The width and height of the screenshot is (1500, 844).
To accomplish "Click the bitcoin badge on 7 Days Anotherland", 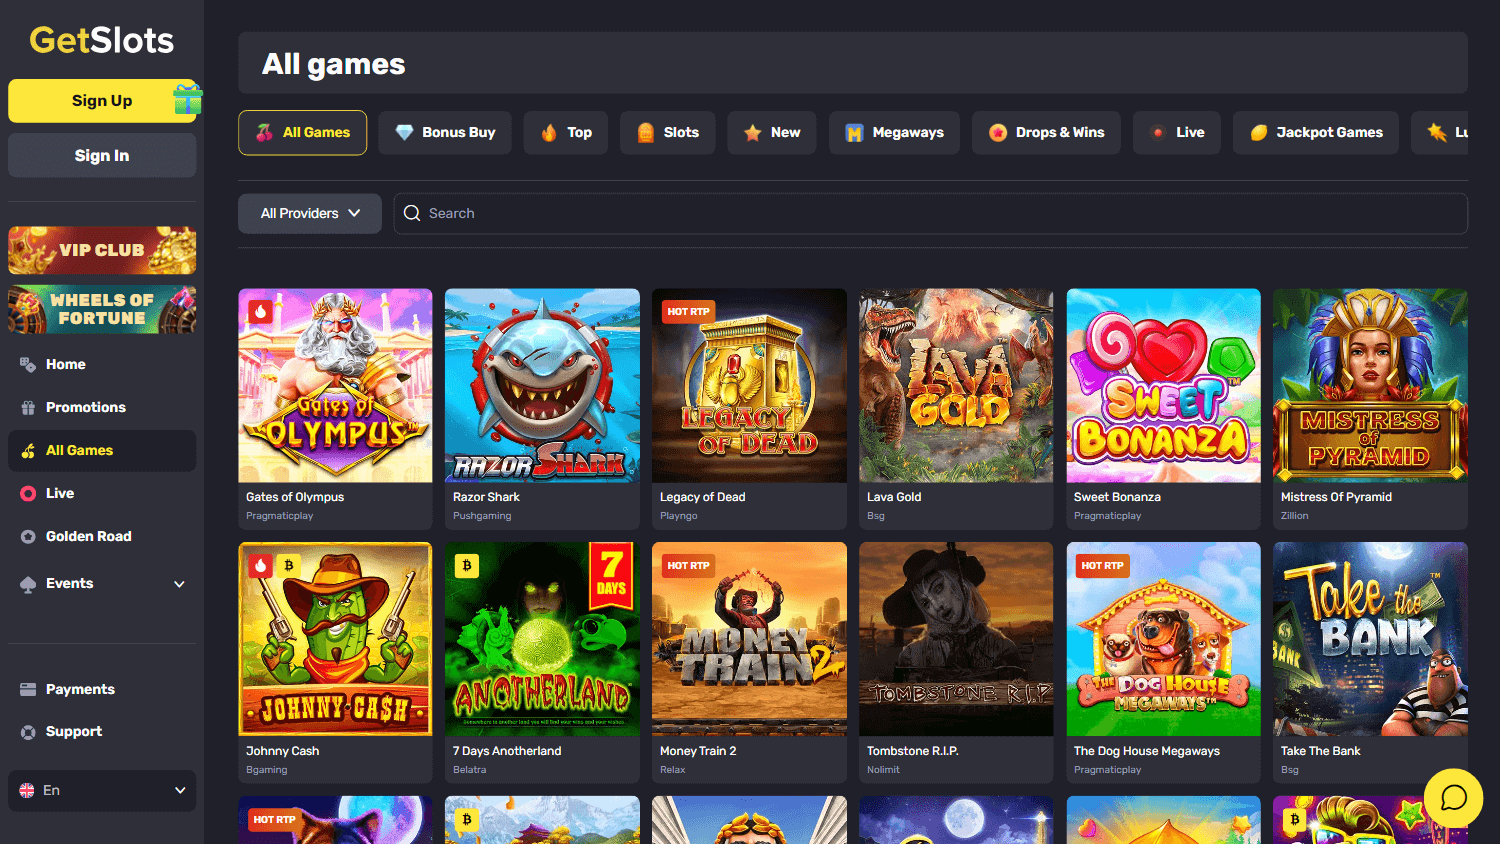I will [x=467, y=565].
